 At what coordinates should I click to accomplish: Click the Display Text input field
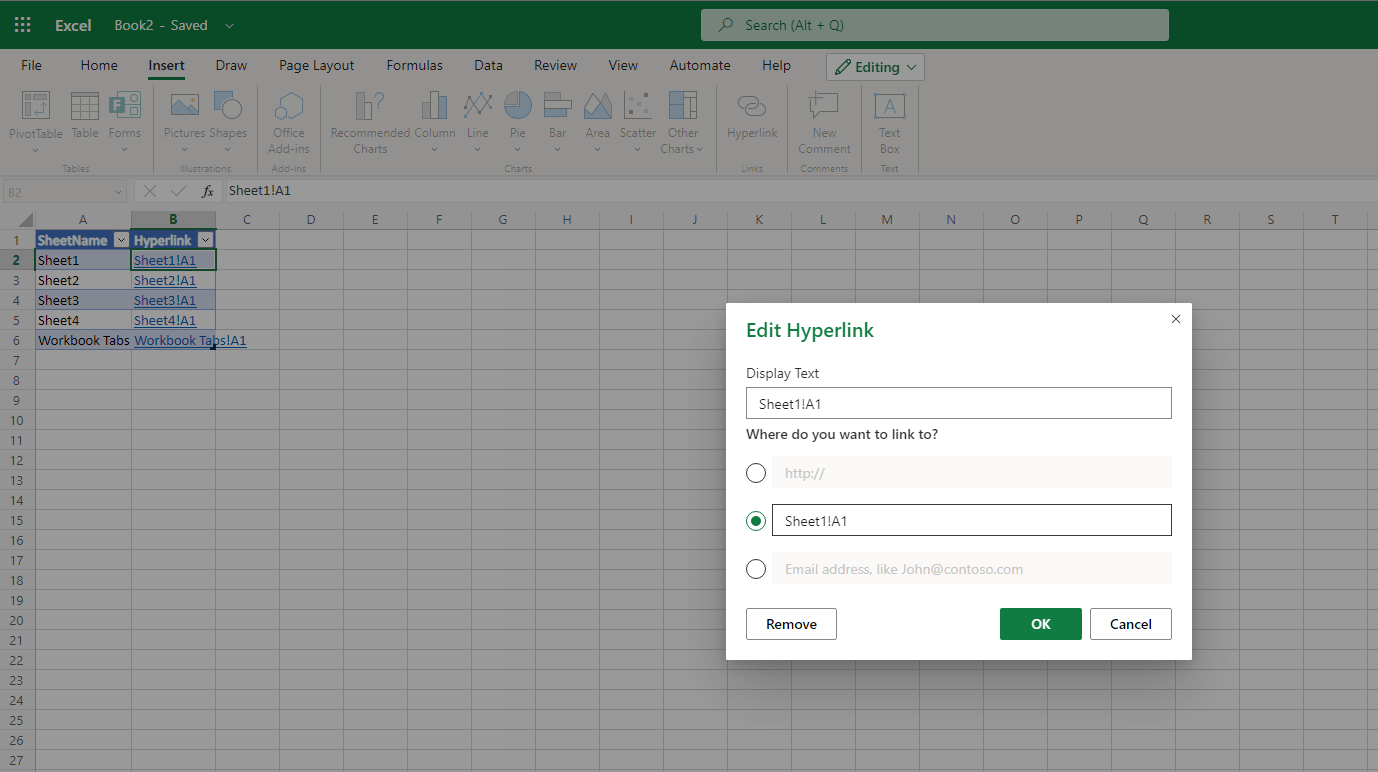[958, 404]
